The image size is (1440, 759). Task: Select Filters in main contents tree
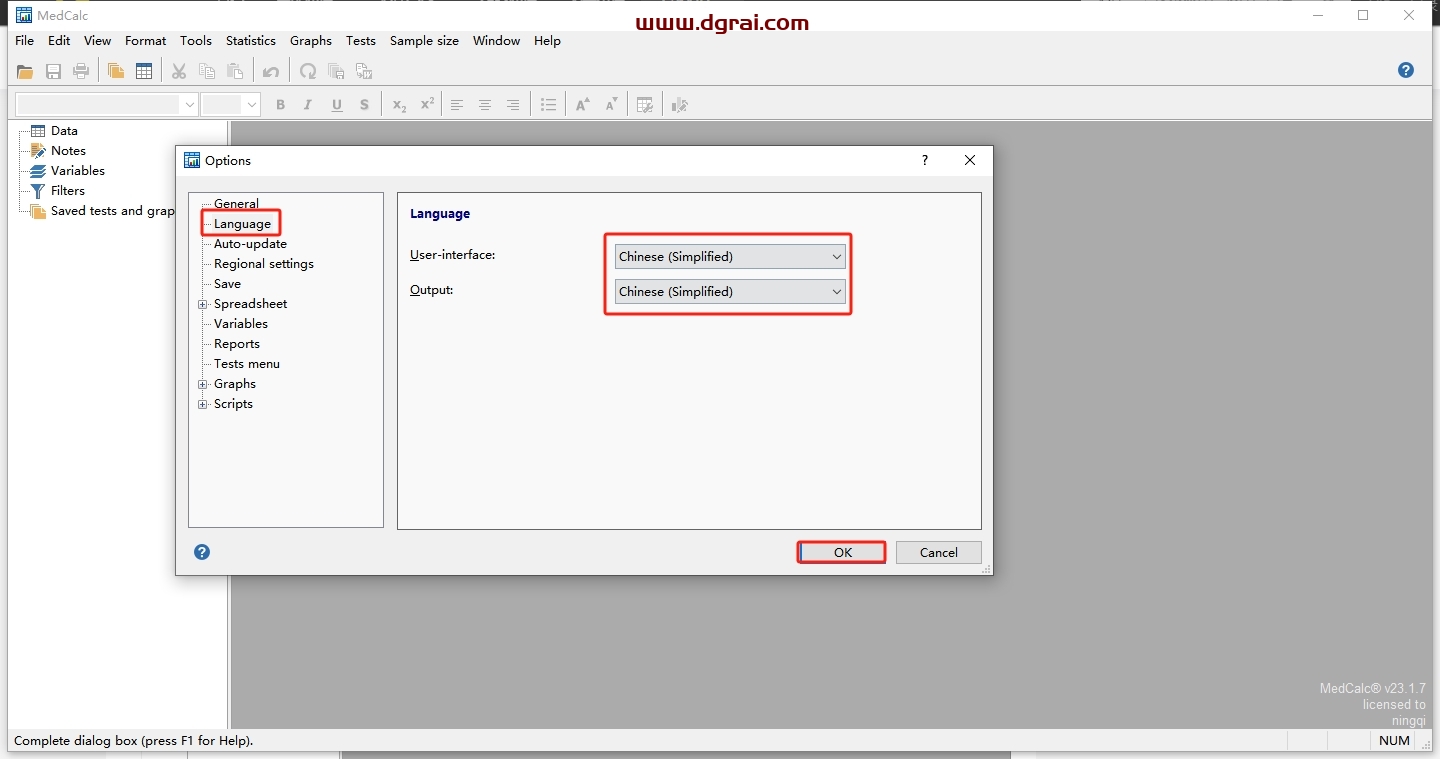(x=68, y=191)
